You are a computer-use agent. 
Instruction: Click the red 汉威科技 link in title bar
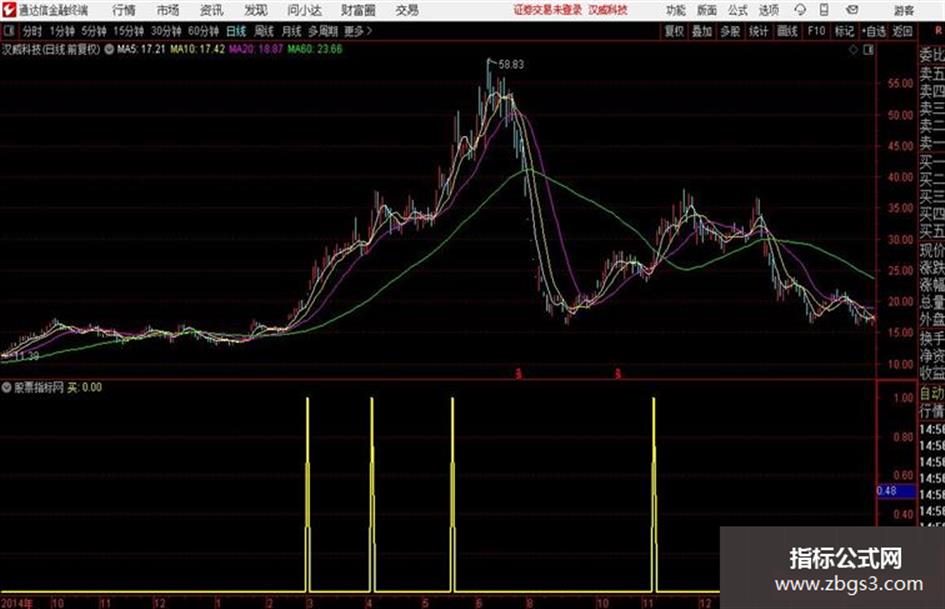608,10
